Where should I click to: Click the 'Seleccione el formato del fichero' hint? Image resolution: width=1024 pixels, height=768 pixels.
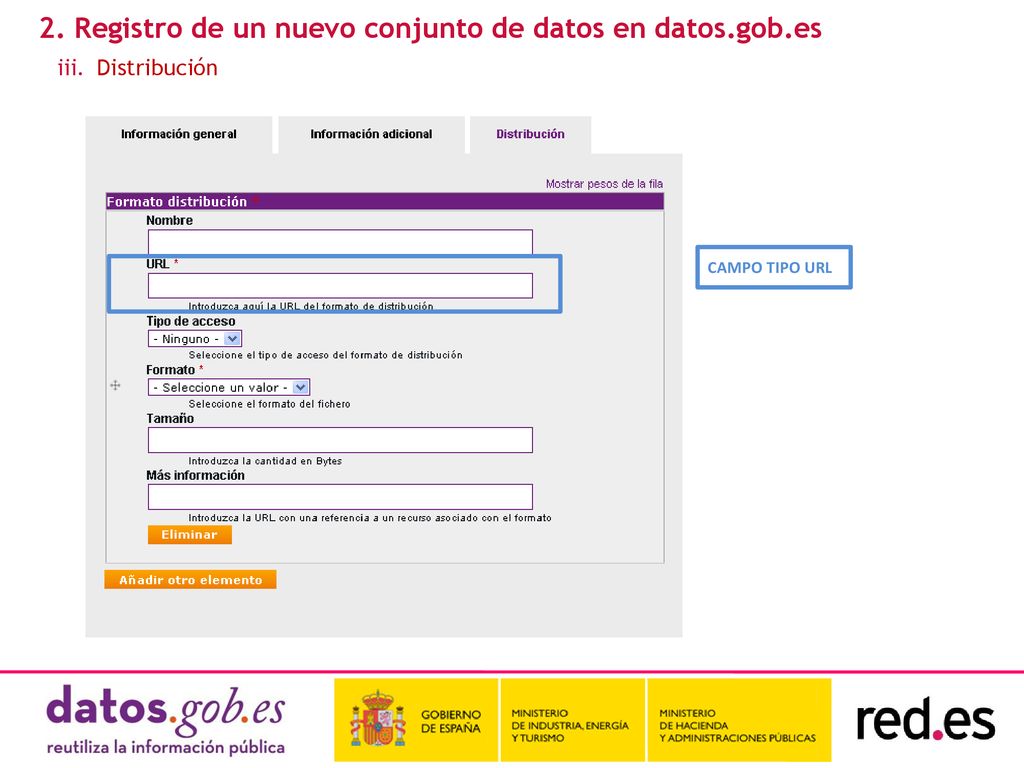[x=269, y=404]
